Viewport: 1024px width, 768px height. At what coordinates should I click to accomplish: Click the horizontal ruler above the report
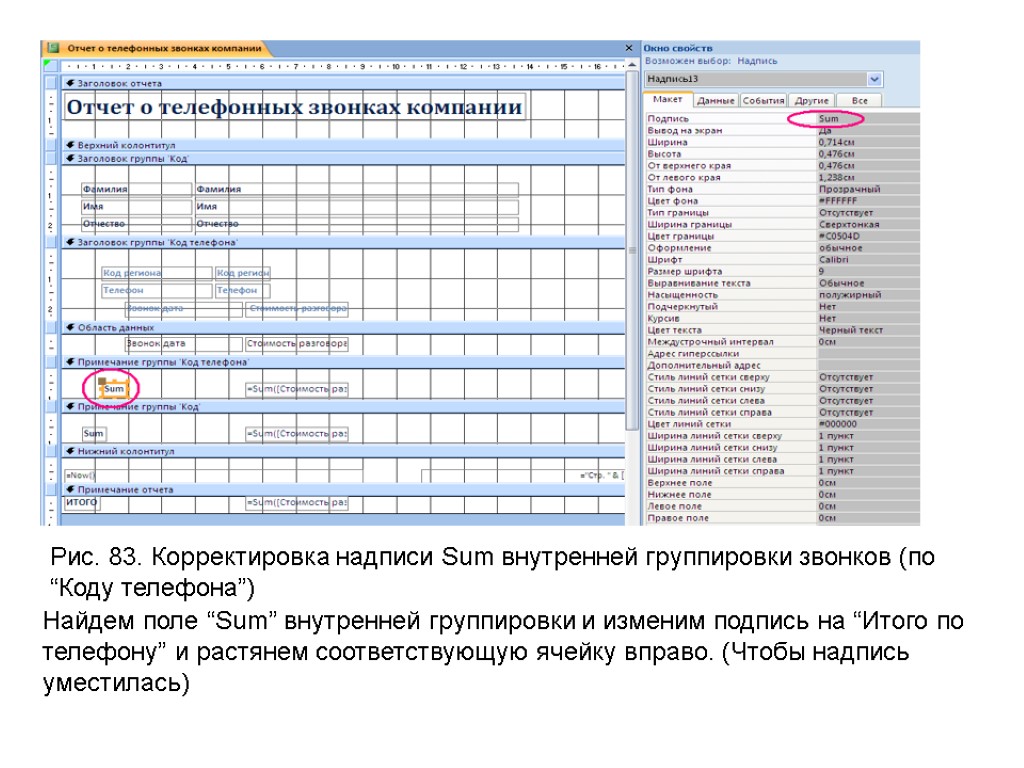click(343, 66)
